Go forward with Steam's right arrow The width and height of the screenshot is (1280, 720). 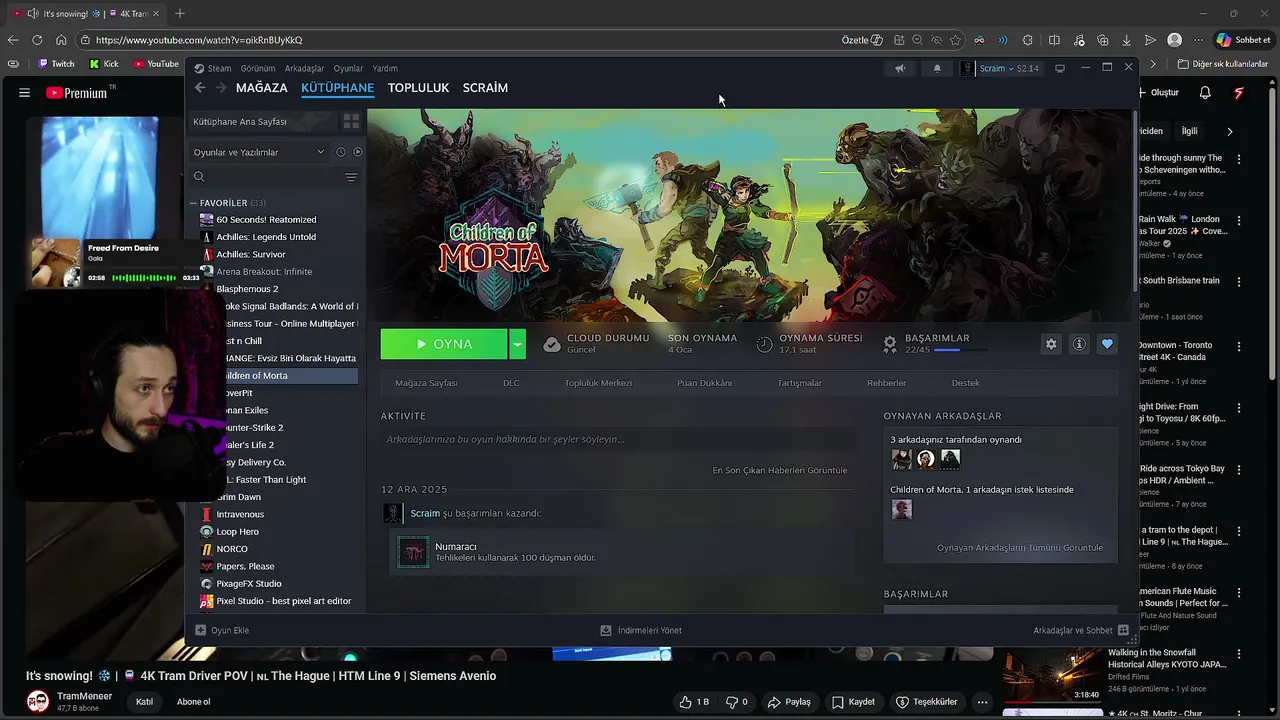[221, 88]
